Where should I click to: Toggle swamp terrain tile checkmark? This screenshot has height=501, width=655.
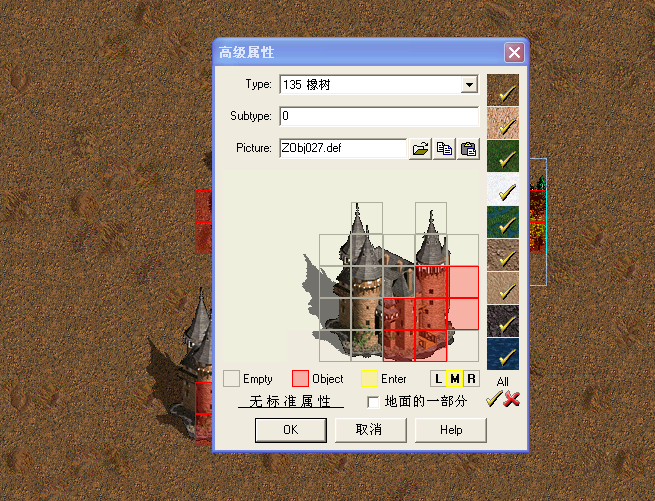tap(503, 222)
